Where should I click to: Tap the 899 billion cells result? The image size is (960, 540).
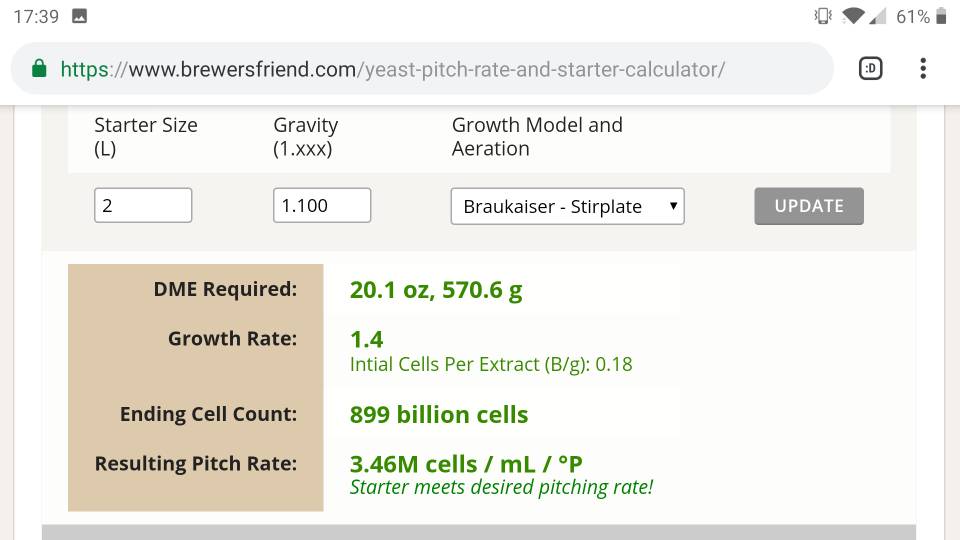439,415
